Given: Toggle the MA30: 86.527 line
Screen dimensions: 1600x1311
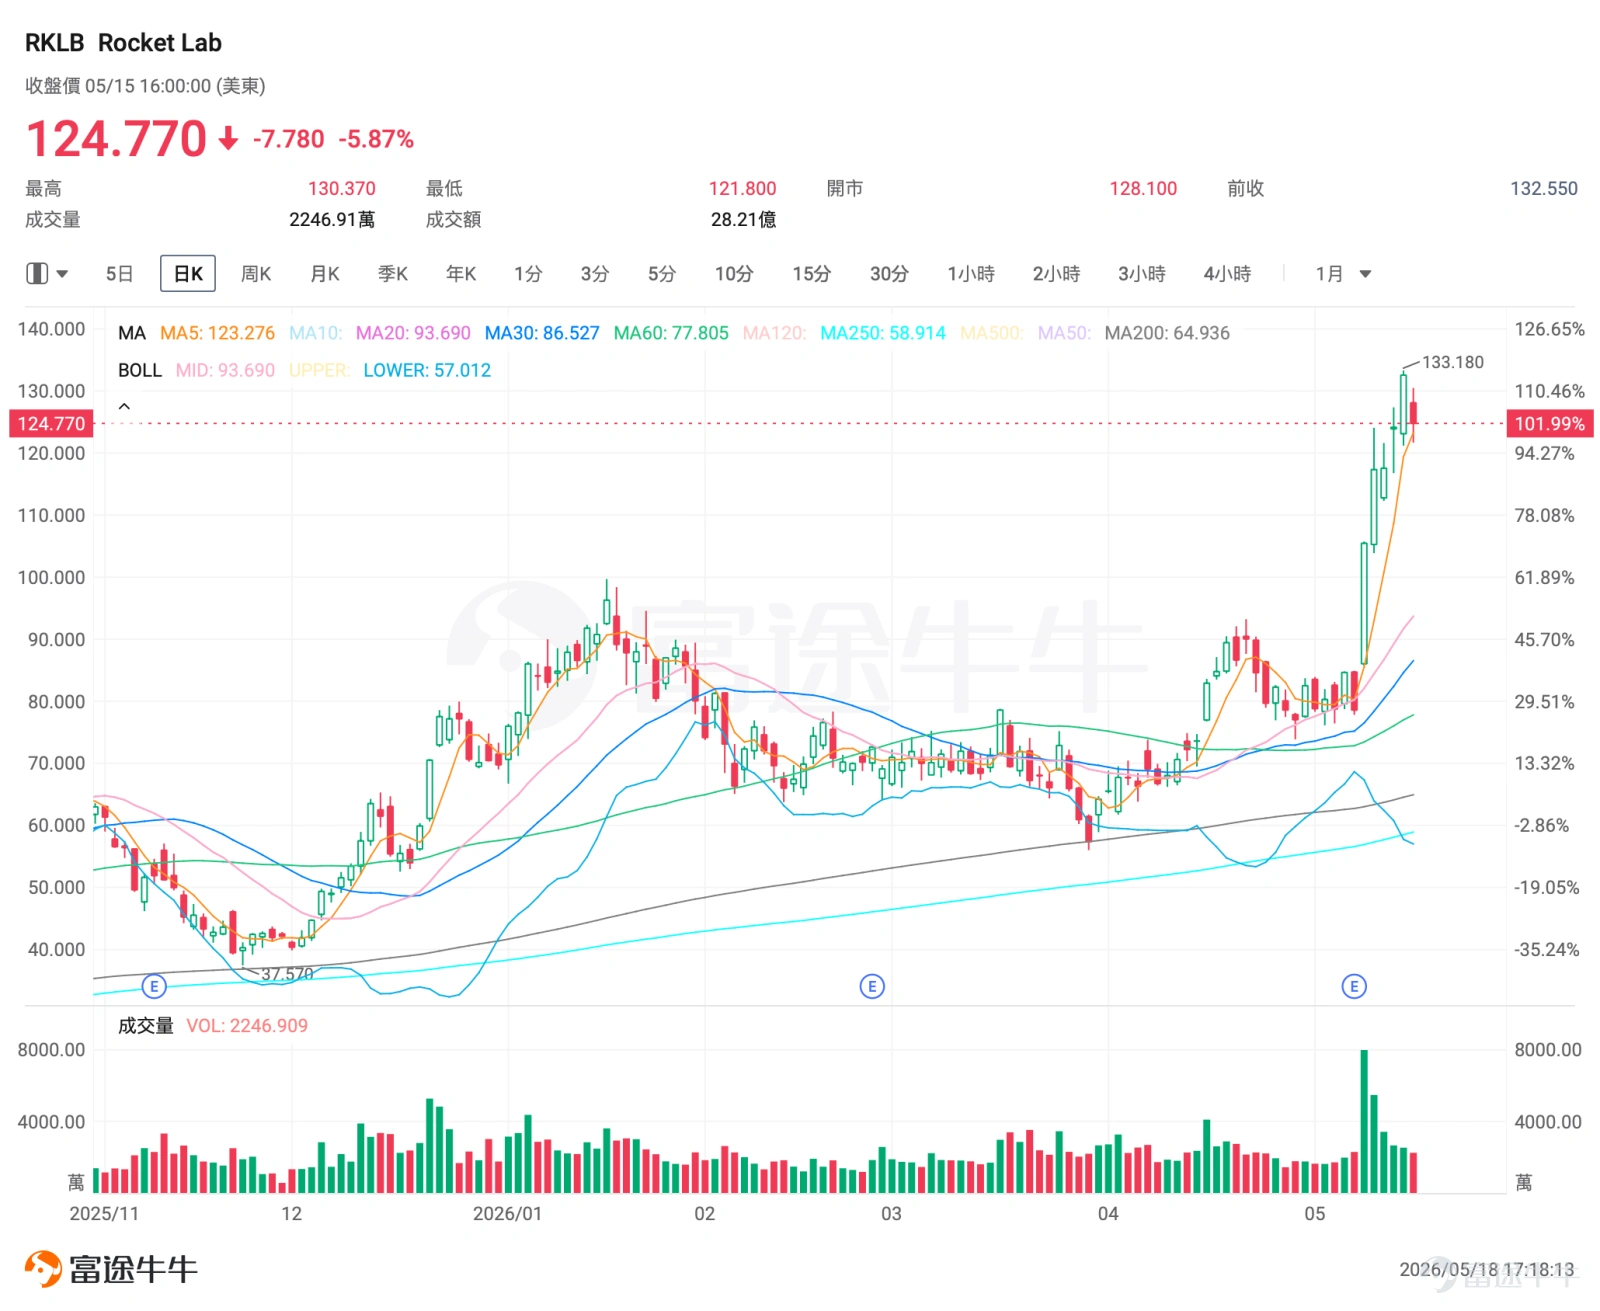Looking at the screenshot, I should pyautogui.click(x=542, y=333).
